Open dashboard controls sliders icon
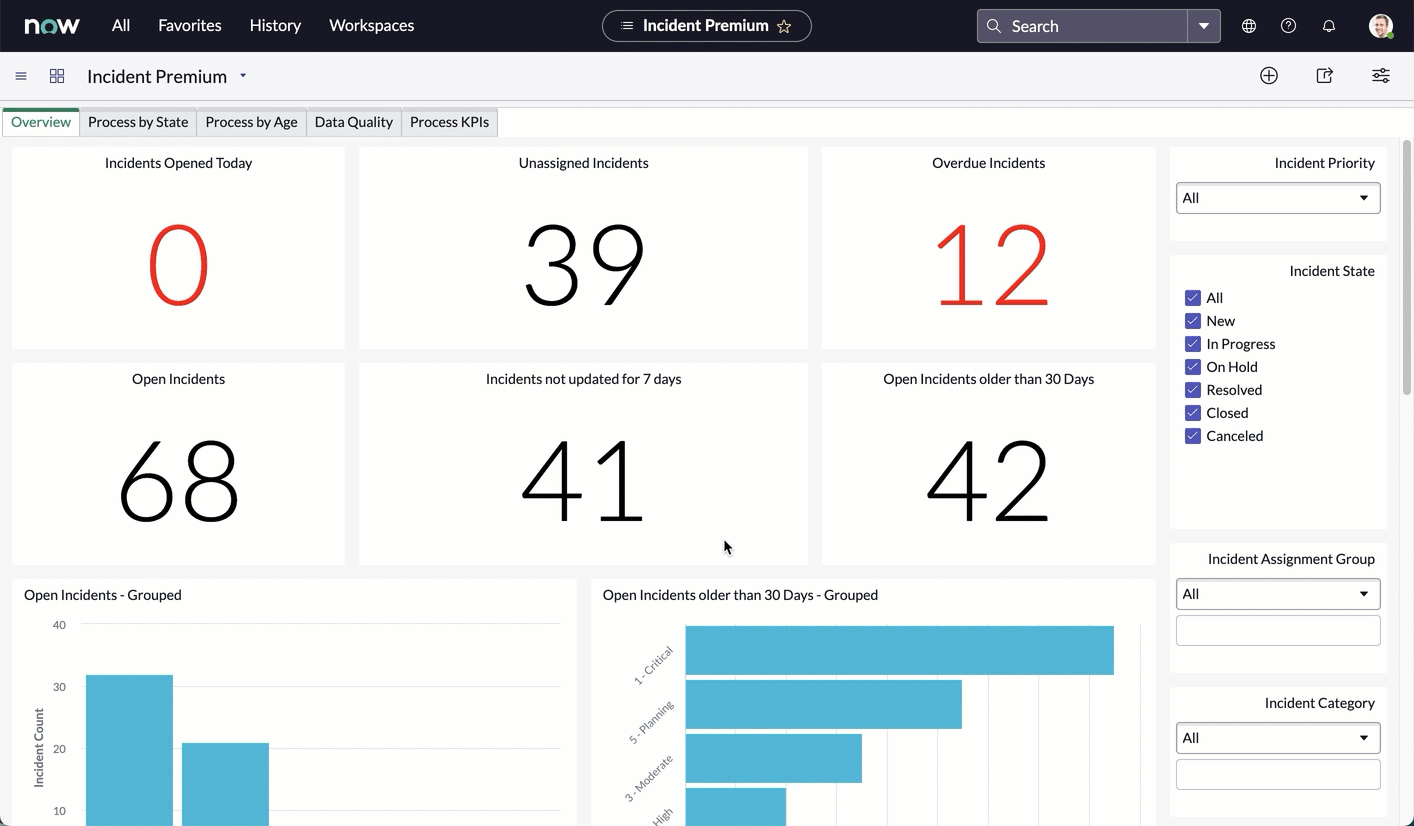The width and height of the screenshot is (1414, 826). [1381, 76]
